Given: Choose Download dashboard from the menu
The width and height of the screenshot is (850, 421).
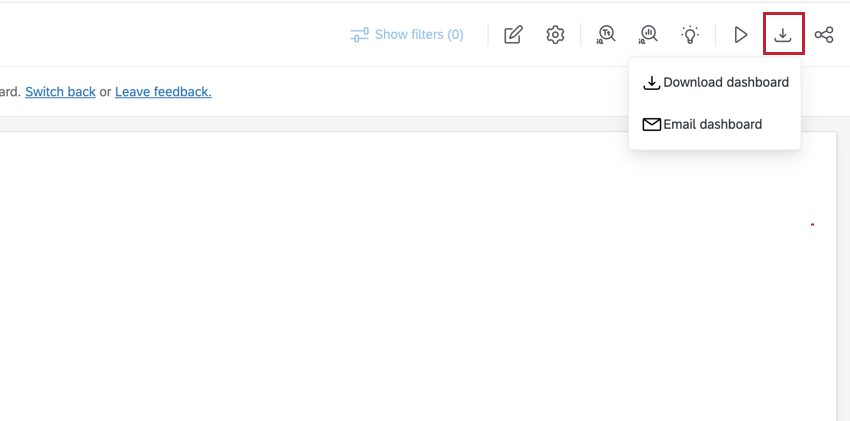Looking at the screenshot, I should pos(714,82).
